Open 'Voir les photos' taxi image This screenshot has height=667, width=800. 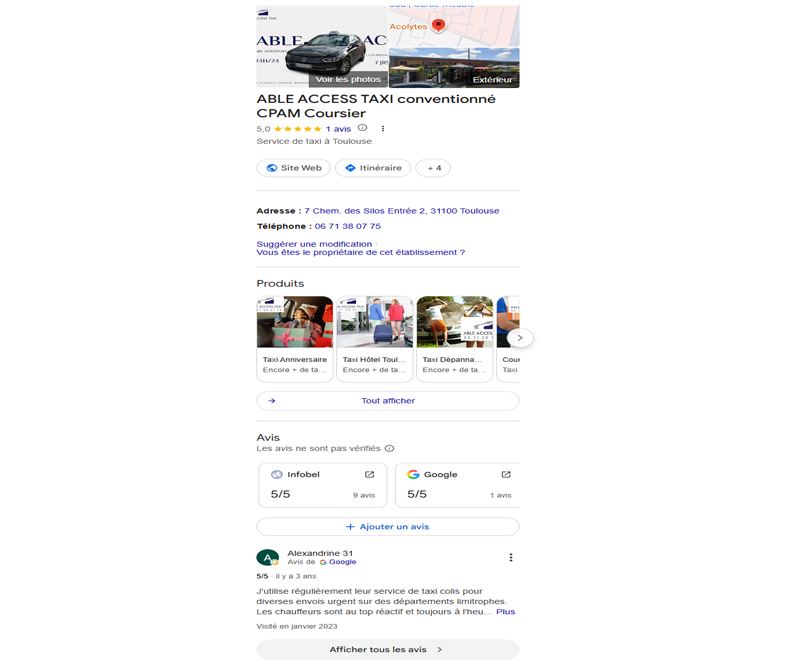point(322,46)
